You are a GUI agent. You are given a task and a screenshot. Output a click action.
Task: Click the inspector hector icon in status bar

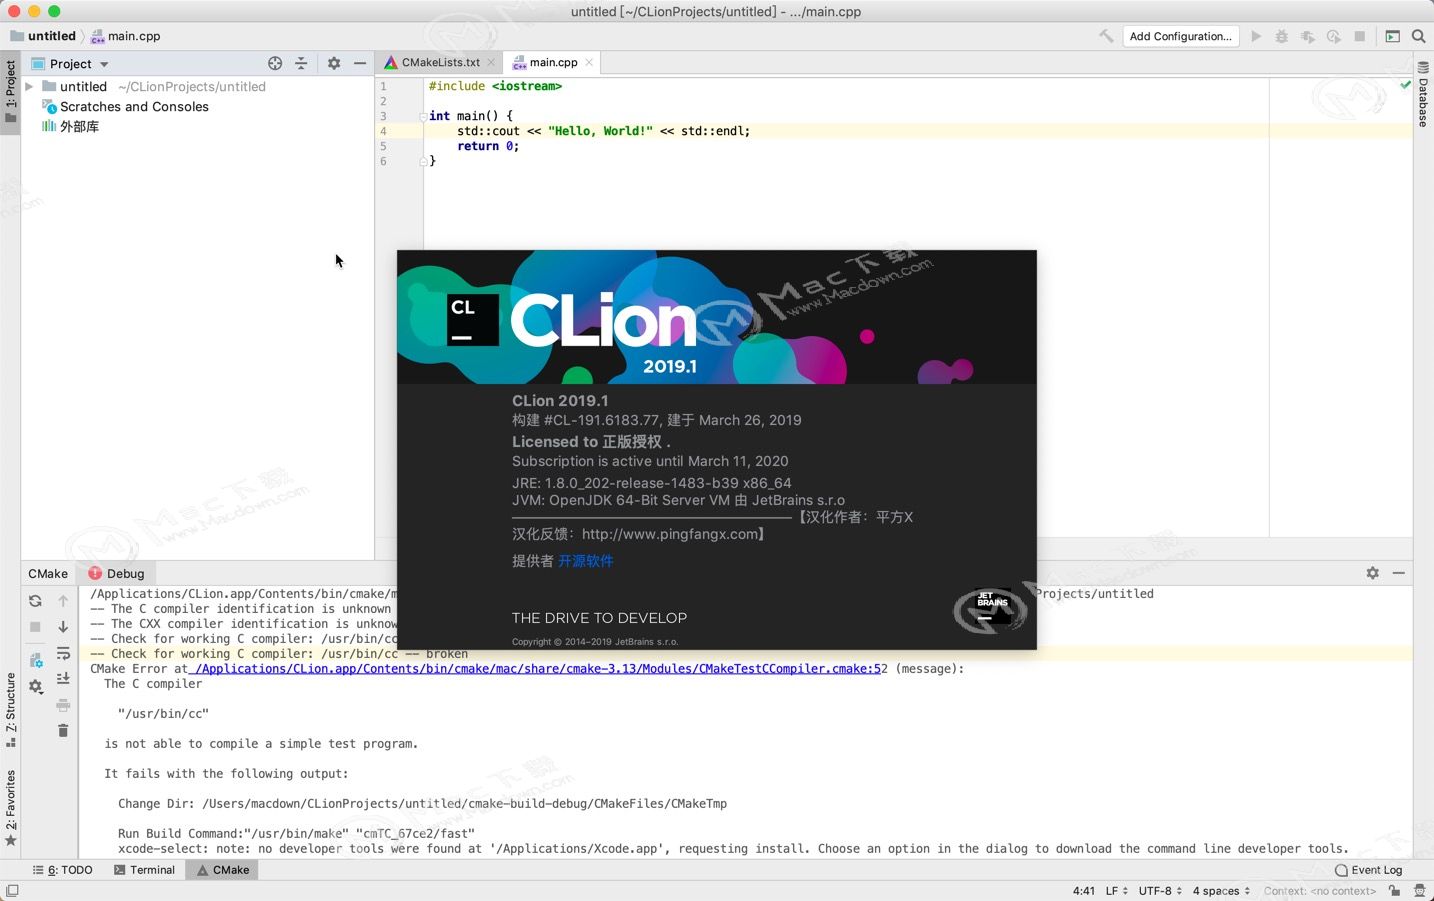click(x=1419, y=891)
